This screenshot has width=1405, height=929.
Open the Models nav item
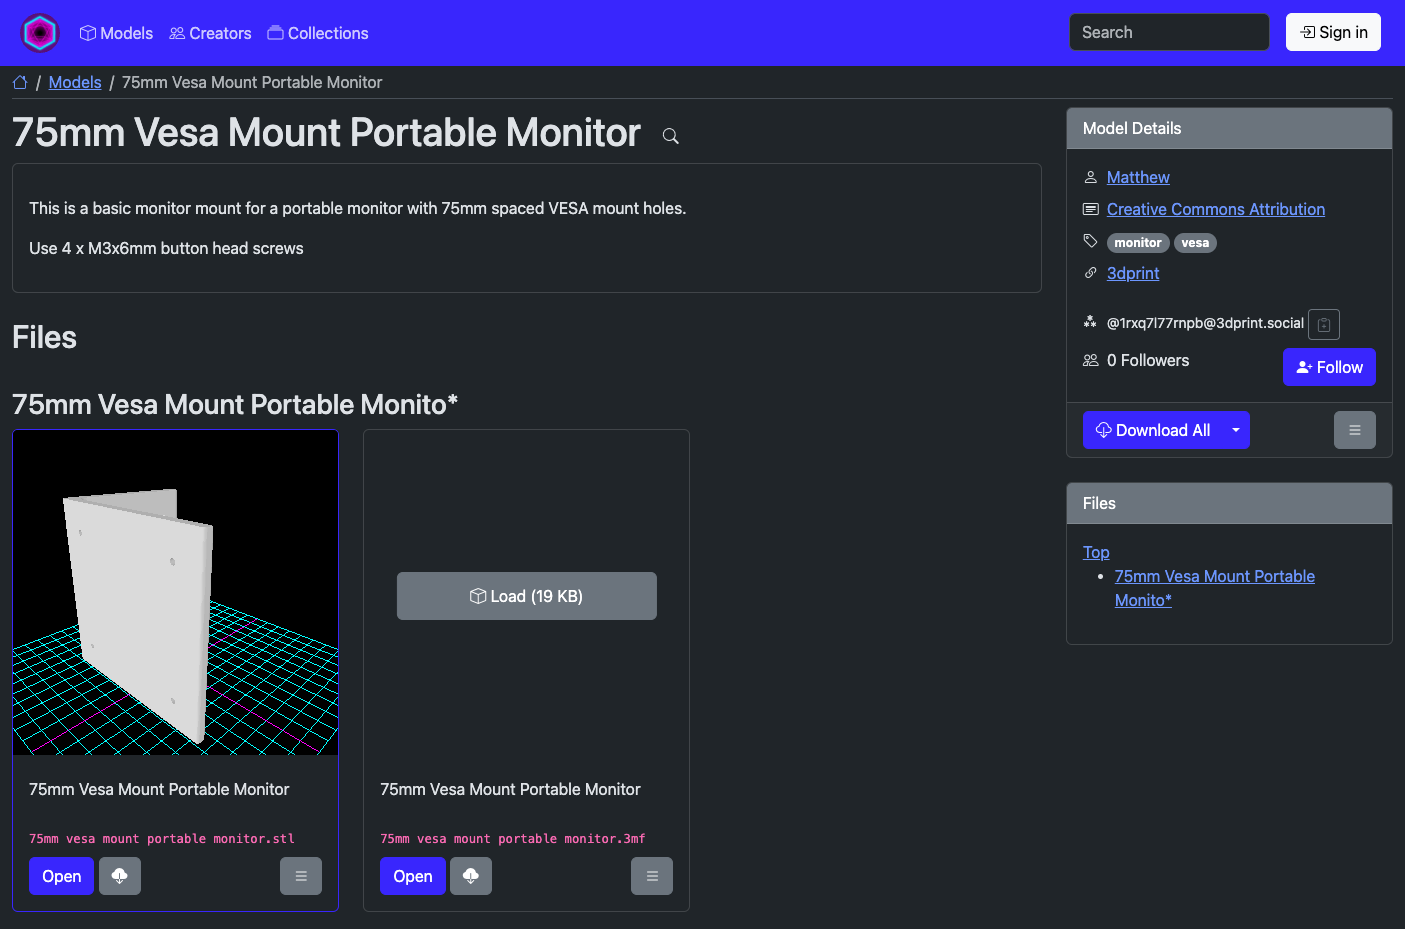[116, 33]
